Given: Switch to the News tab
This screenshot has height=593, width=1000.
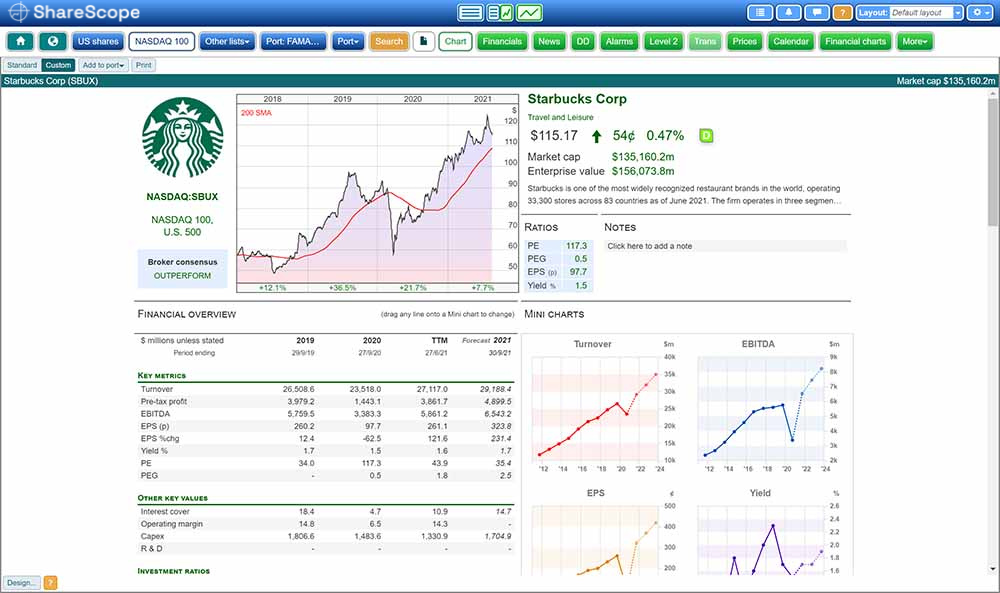Looking at the screenshot, I should point(548,42).
